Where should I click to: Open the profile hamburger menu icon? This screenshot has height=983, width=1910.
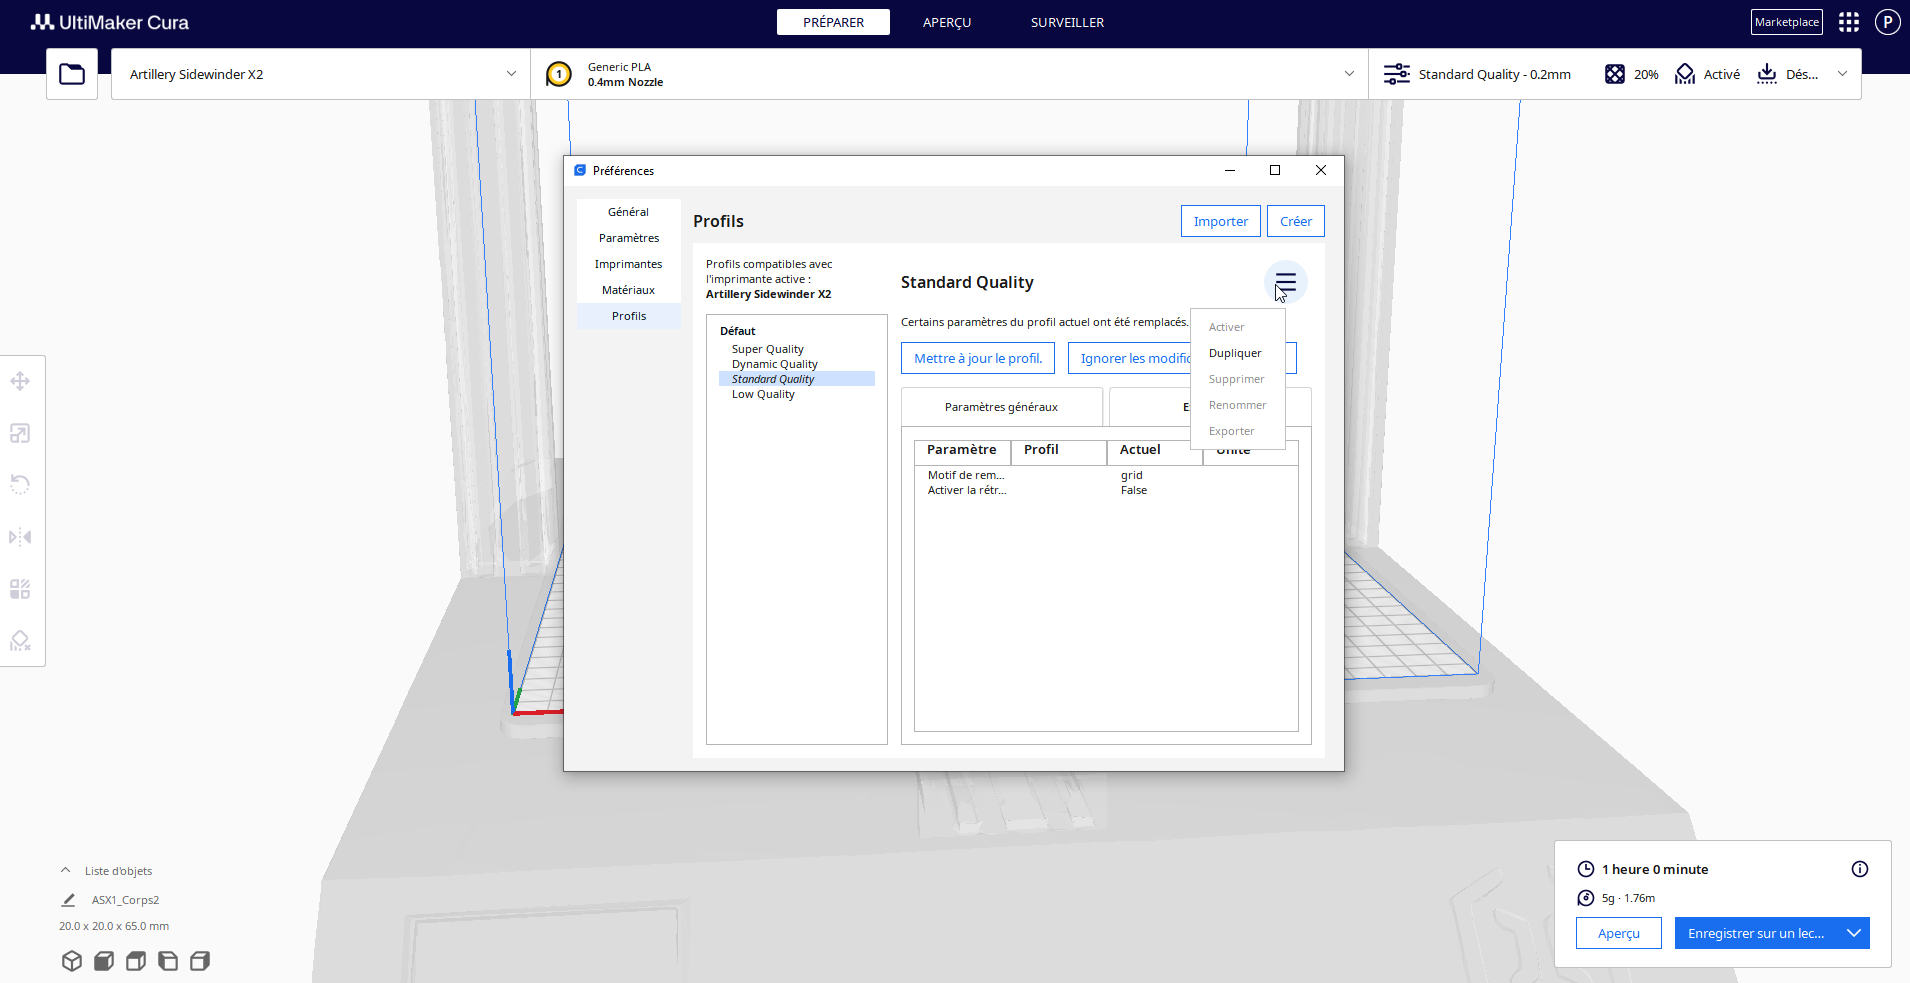point(1285,282)
